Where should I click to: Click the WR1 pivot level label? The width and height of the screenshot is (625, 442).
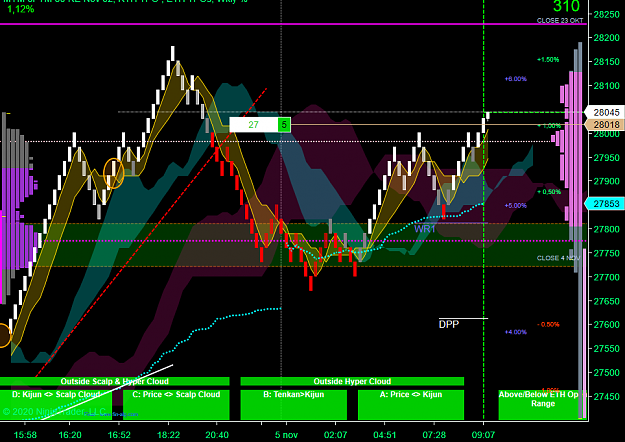(424, 229)
